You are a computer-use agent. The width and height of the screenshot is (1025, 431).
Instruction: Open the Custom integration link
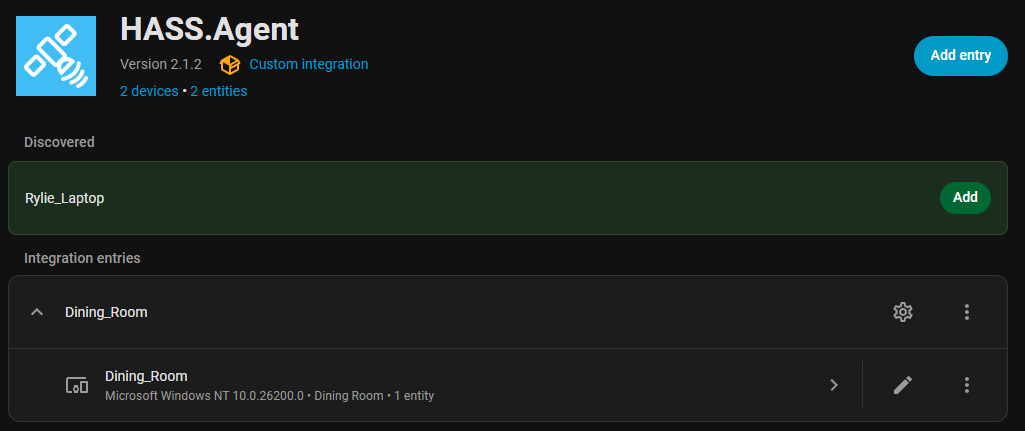[308, 64]
